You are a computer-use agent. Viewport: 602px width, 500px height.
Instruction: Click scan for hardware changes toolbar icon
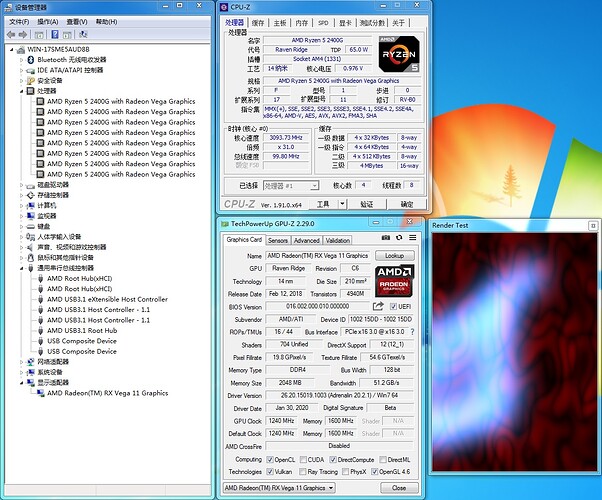tap(83, 35)
